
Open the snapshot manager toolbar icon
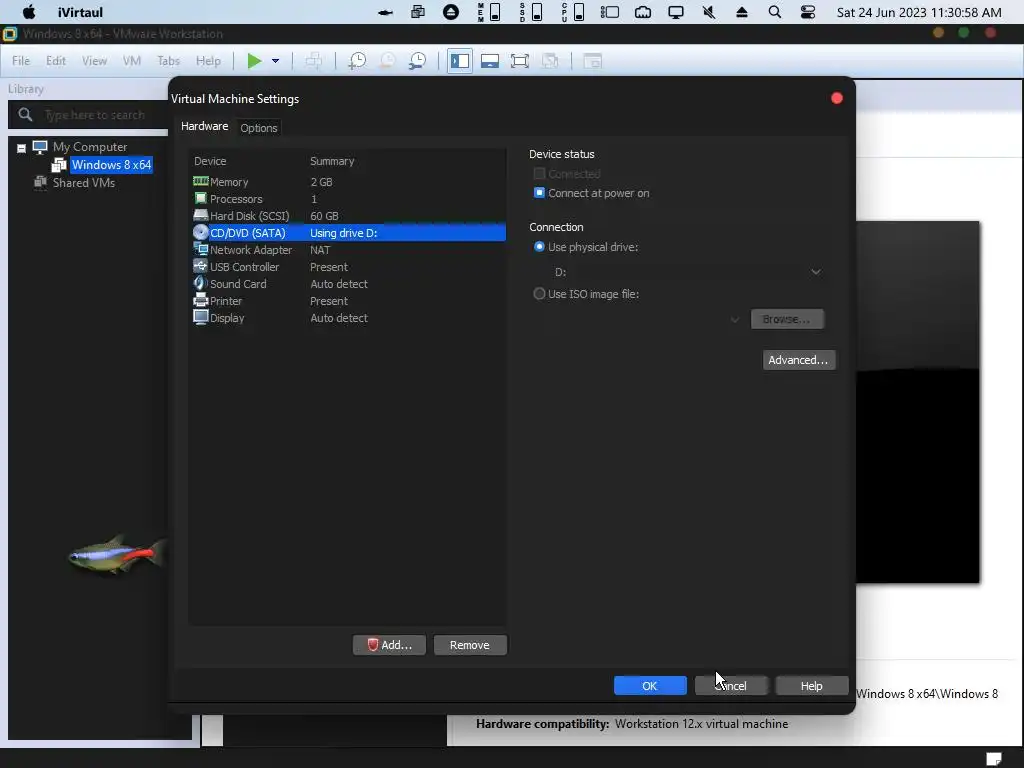tap(417, 61)
